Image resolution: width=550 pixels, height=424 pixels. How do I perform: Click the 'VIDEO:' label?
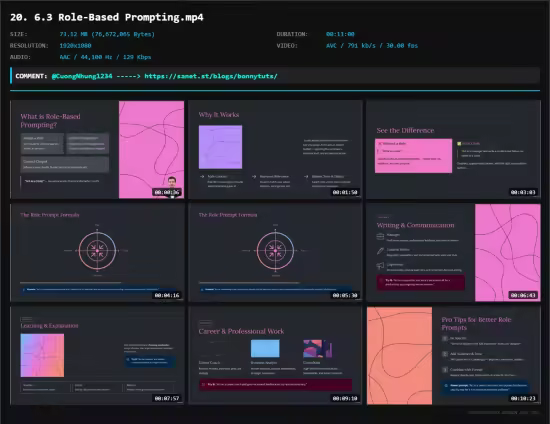click(x=287, y=46)
